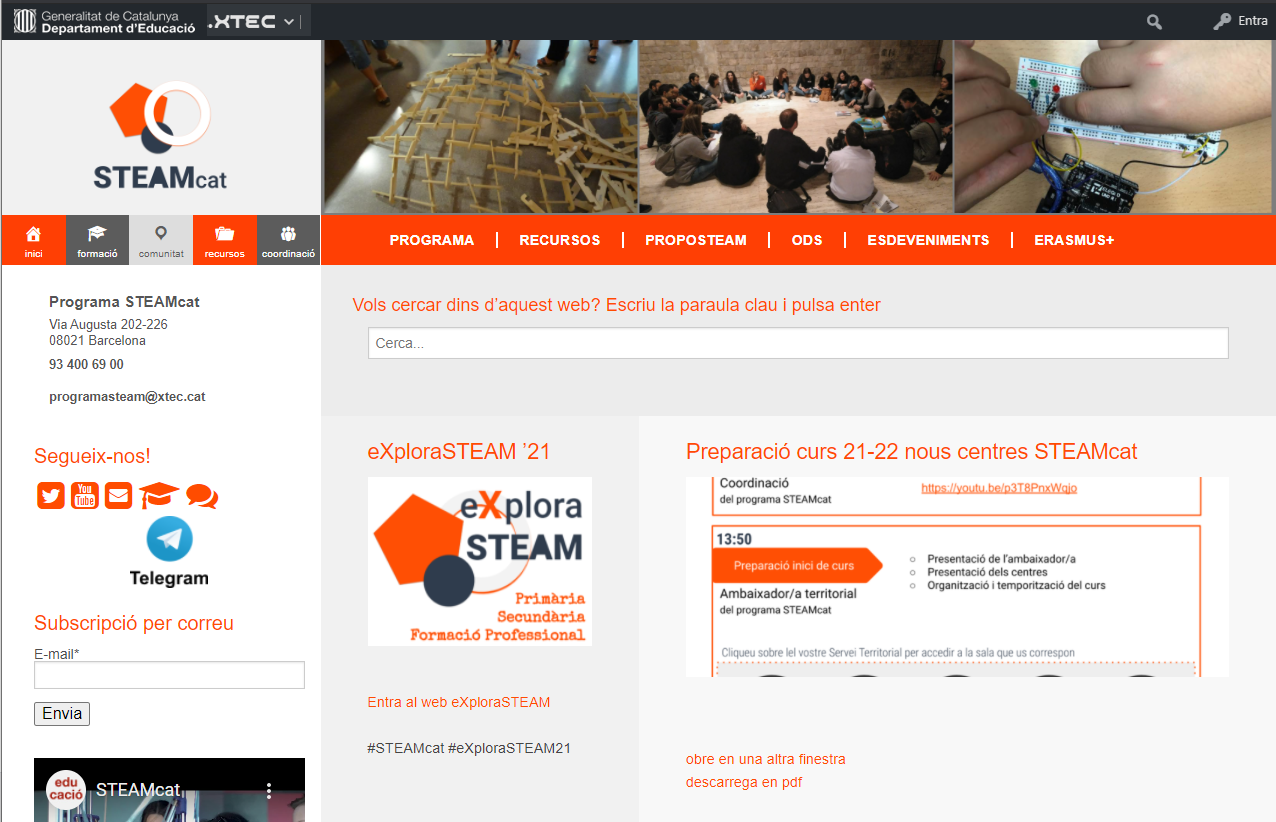Screen dimensions: 1276x822
Task: Click the descarrega en pdf link
Action: pos(743,782)
